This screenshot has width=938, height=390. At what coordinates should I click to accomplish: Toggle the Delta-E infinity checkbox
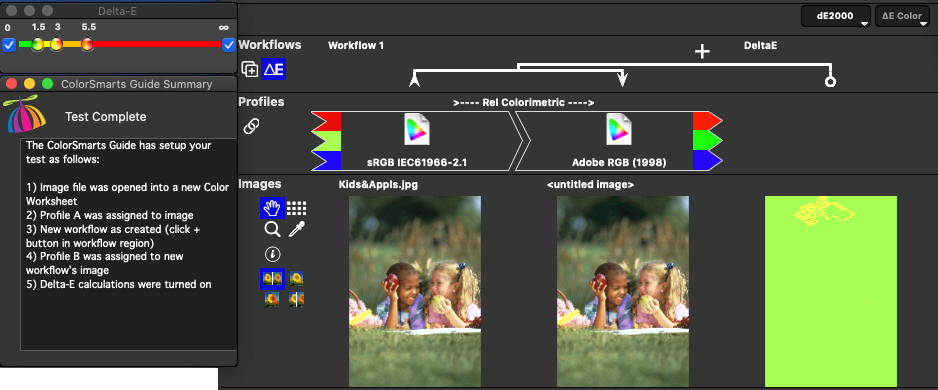228,44
